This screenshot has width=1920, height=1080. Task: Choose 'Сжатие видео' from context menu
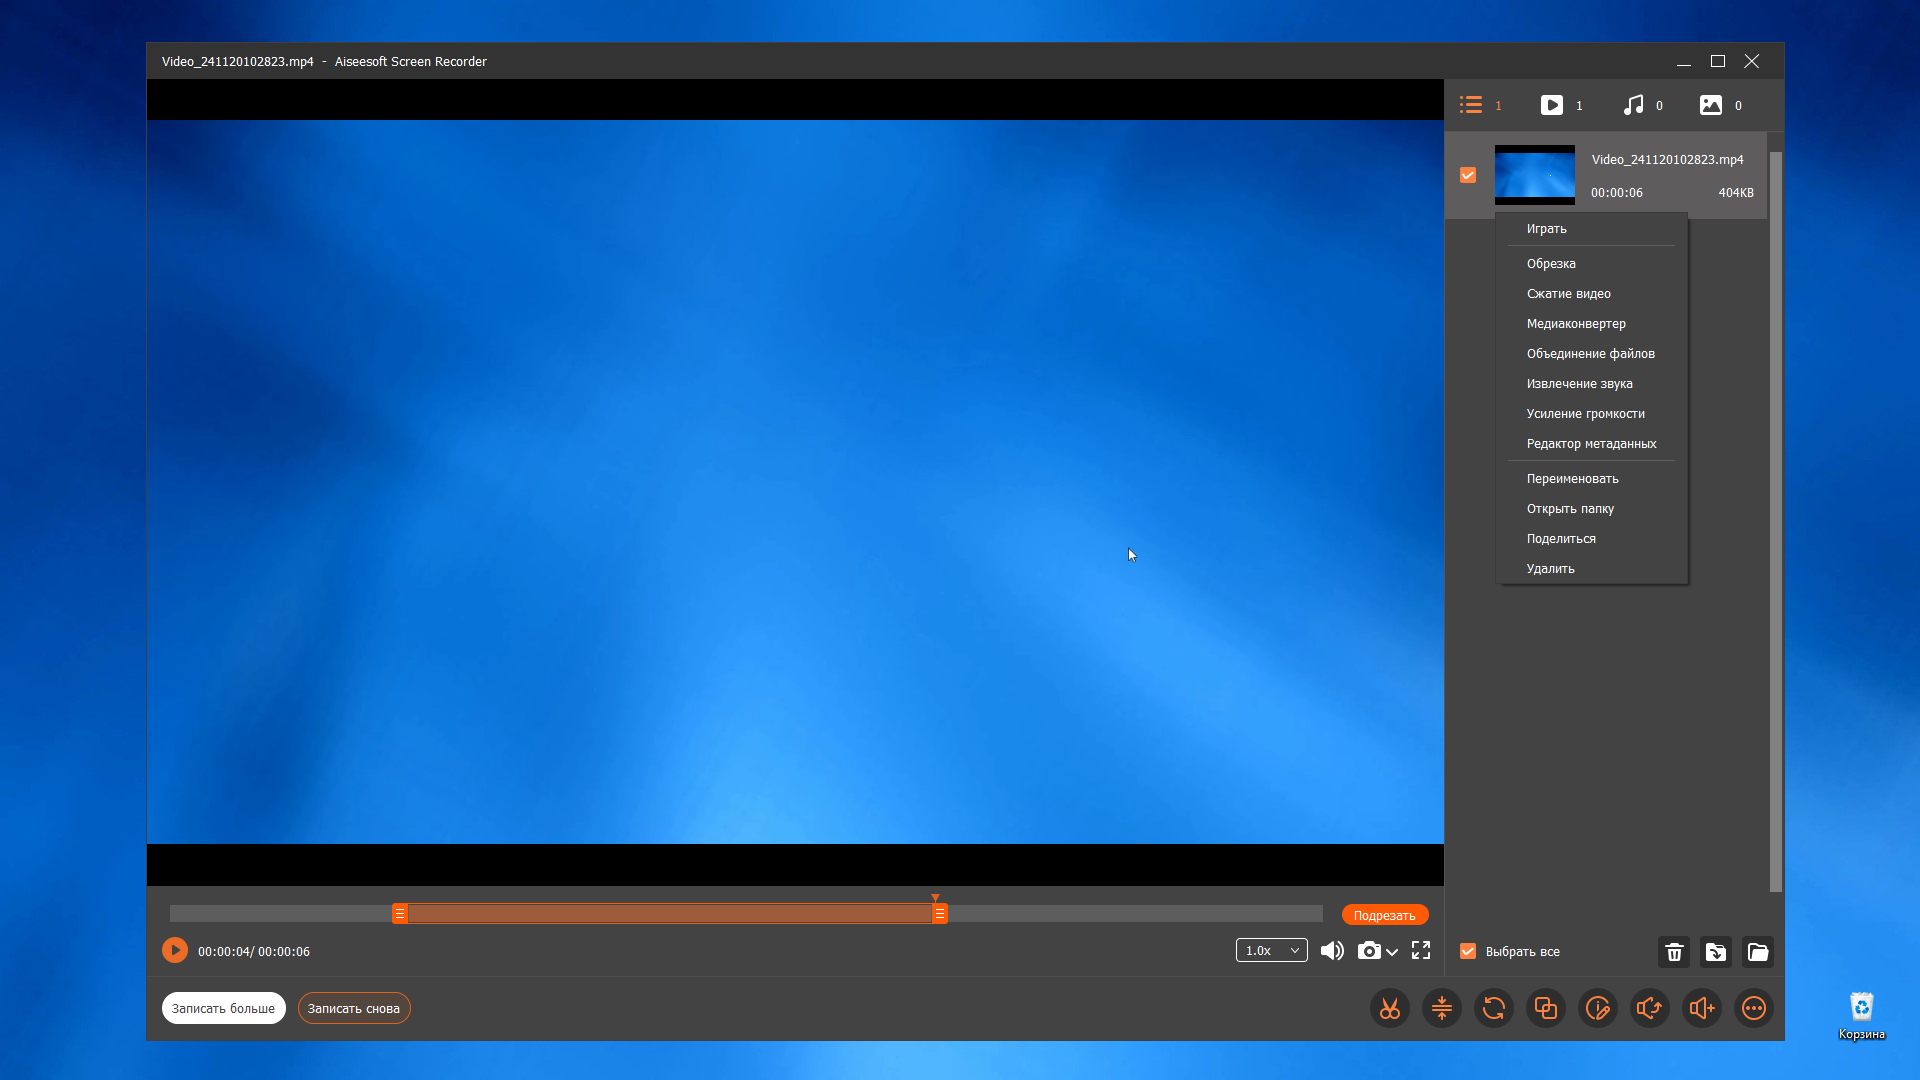[x=1568, y=294]
